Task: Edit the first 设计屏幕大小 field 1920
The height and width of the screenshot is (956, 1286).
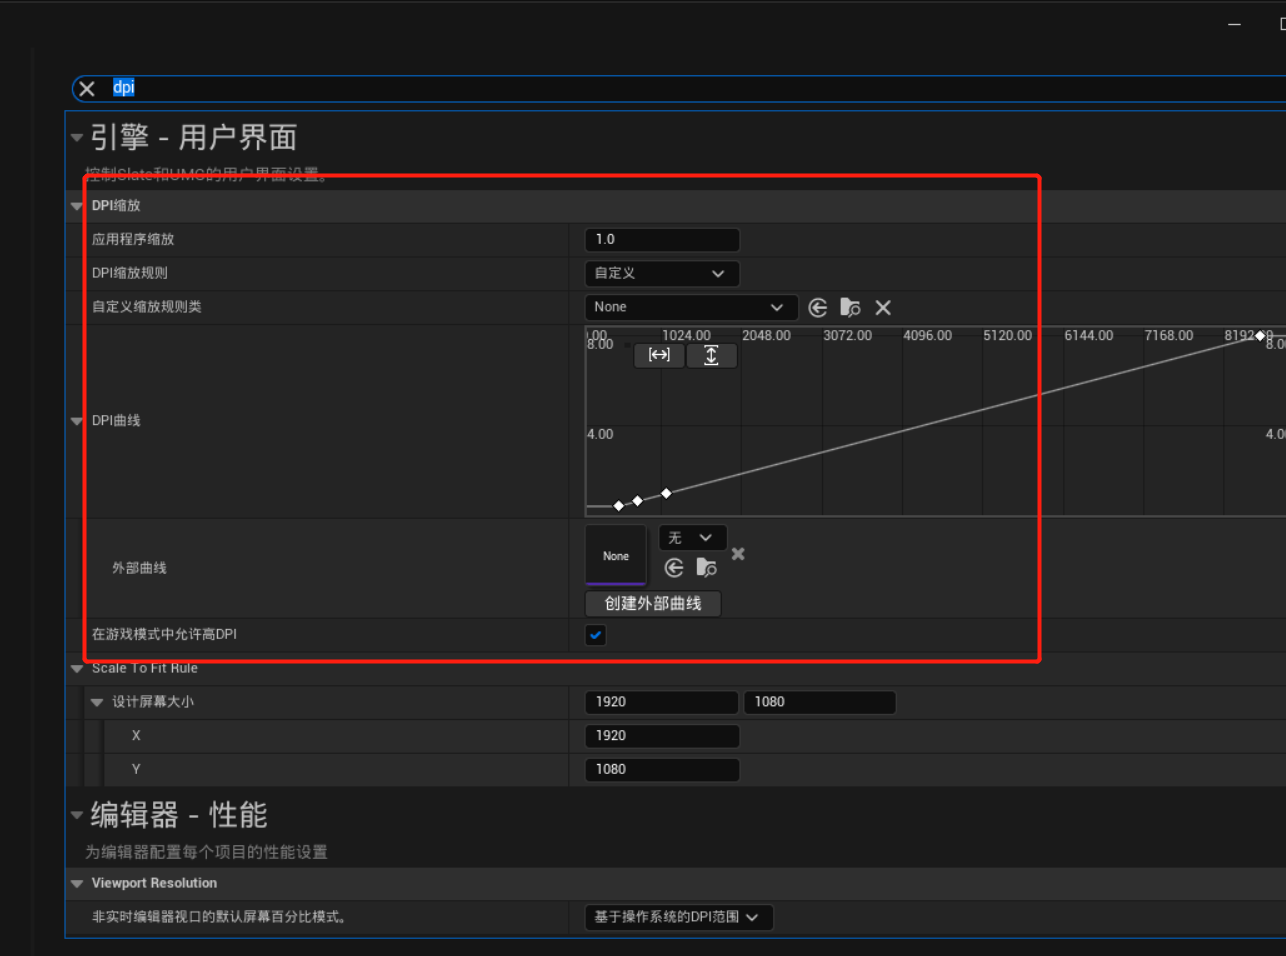Action: (662, 702)
